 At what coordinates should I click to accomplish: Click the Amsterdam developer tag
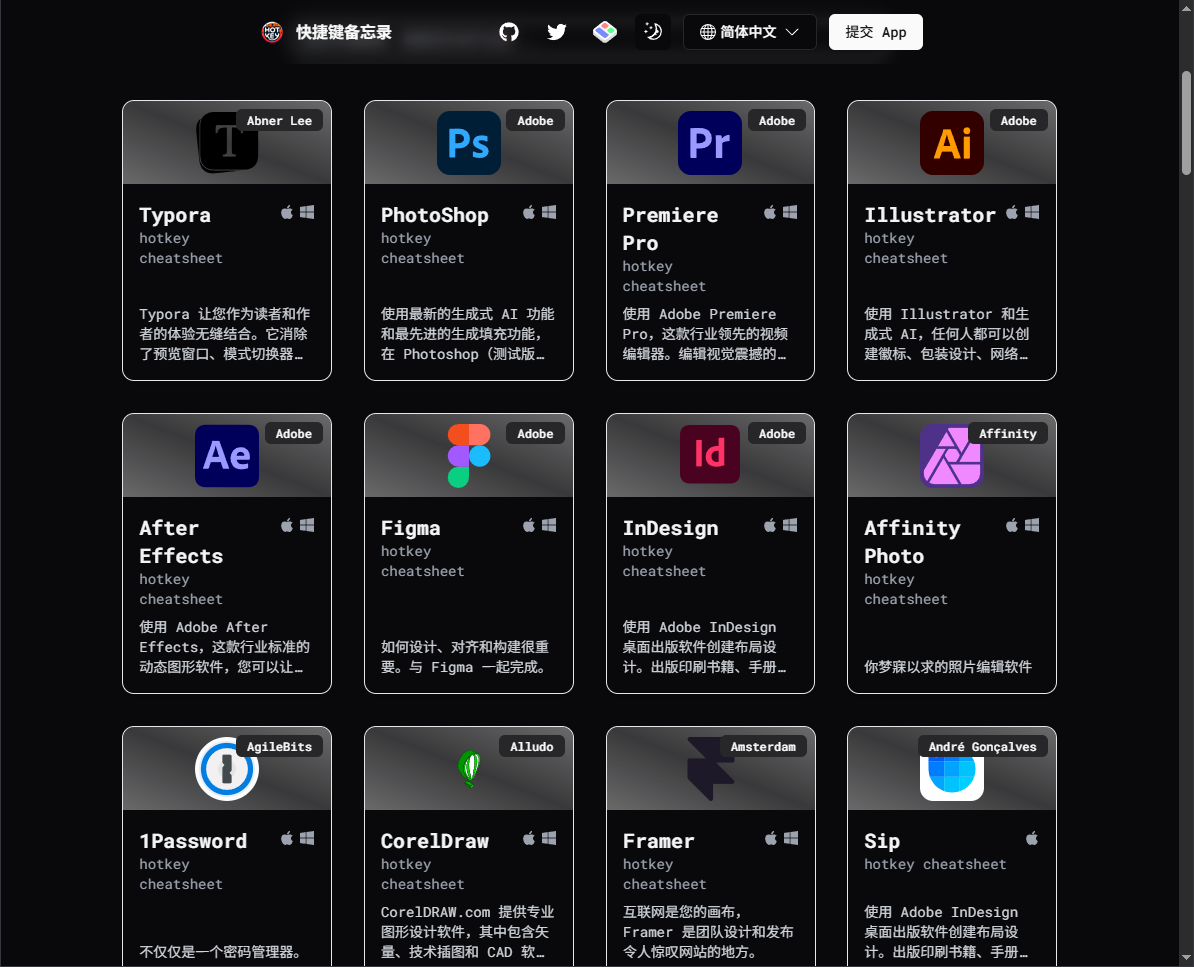point(763,746)
